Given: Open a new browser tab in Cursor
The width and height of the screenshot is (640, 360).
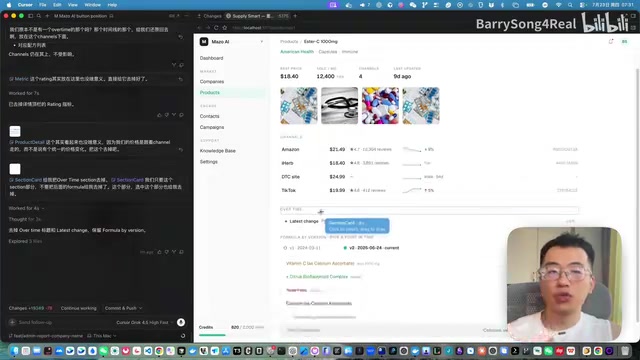Looking at the screenshot, I should 295,16.
